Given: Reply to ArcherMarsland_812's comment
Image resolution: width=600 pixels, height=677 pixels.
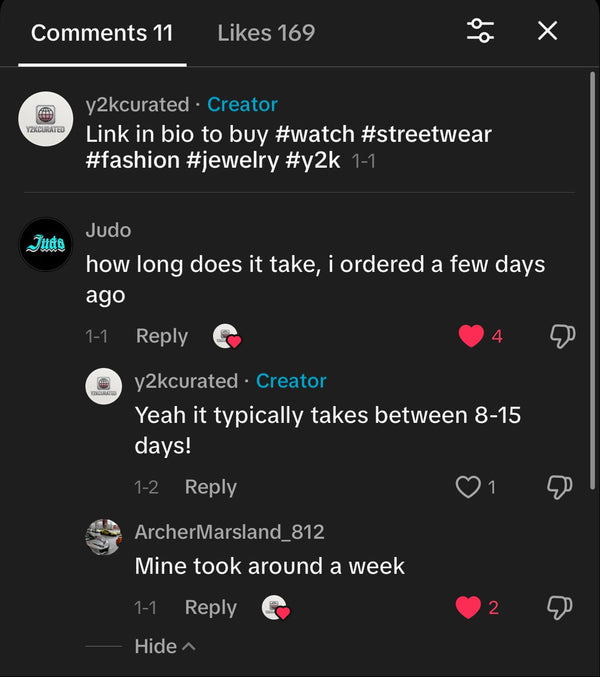Looking at the screenshot, I should (210, 607).
